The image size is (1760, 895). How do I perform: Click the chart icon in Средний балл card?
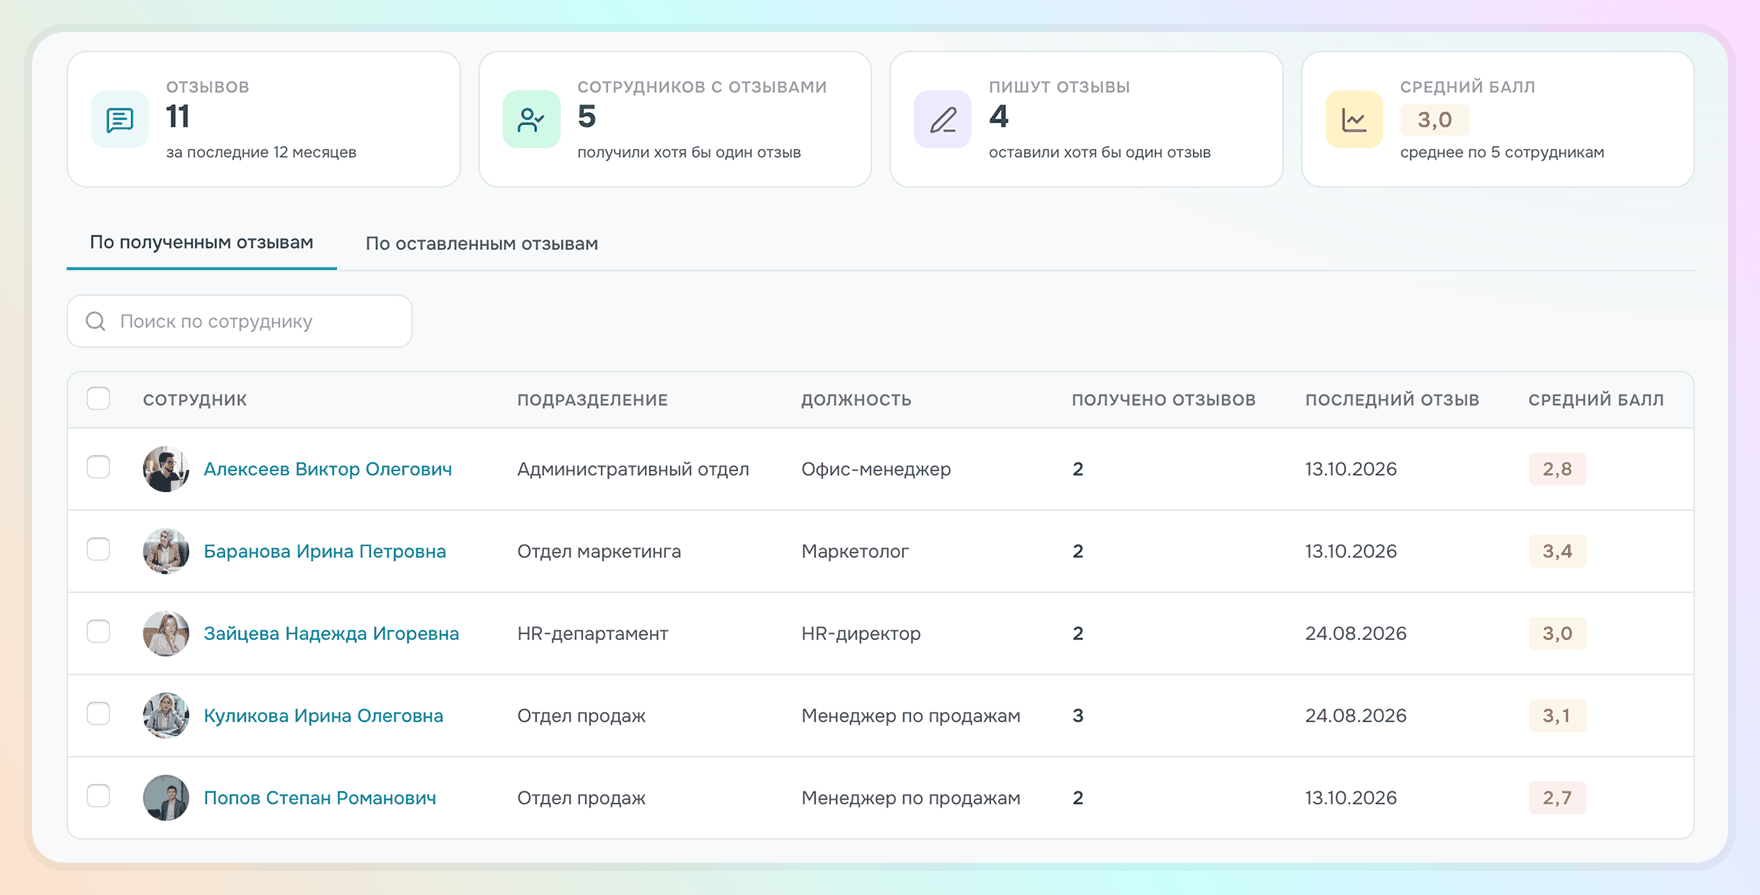point(1354,120)
